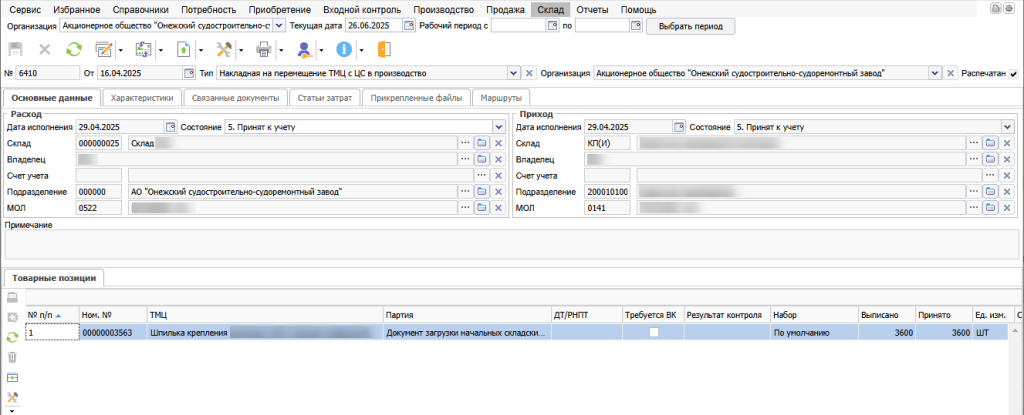Open the Склад menu
1024x415 pixels.
[x=551, y=10]
